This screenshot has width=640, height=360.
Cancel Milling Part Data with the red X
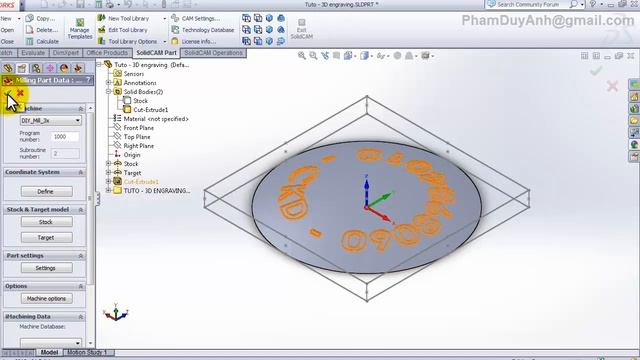pyautogui.click(x=20, y=93)
